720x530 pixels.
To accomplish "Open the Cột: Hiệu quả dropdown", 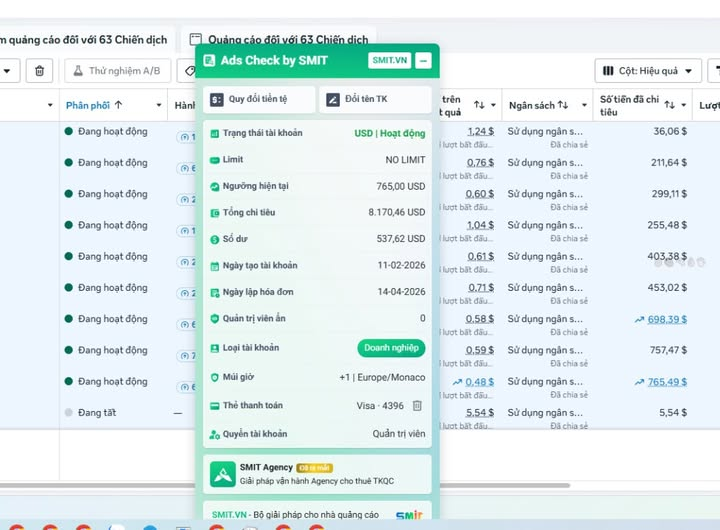I will (x=648, y=71).
